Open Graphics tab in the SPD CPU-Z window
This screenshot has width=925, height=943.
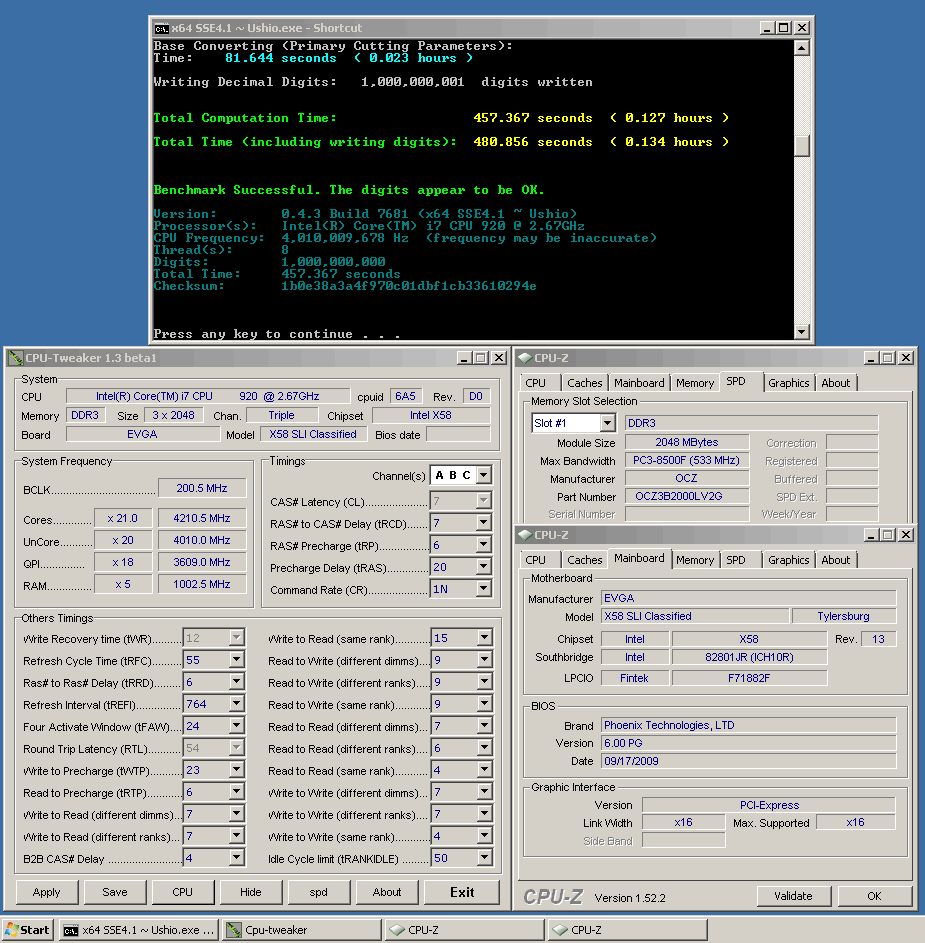[x=788, y=383]
